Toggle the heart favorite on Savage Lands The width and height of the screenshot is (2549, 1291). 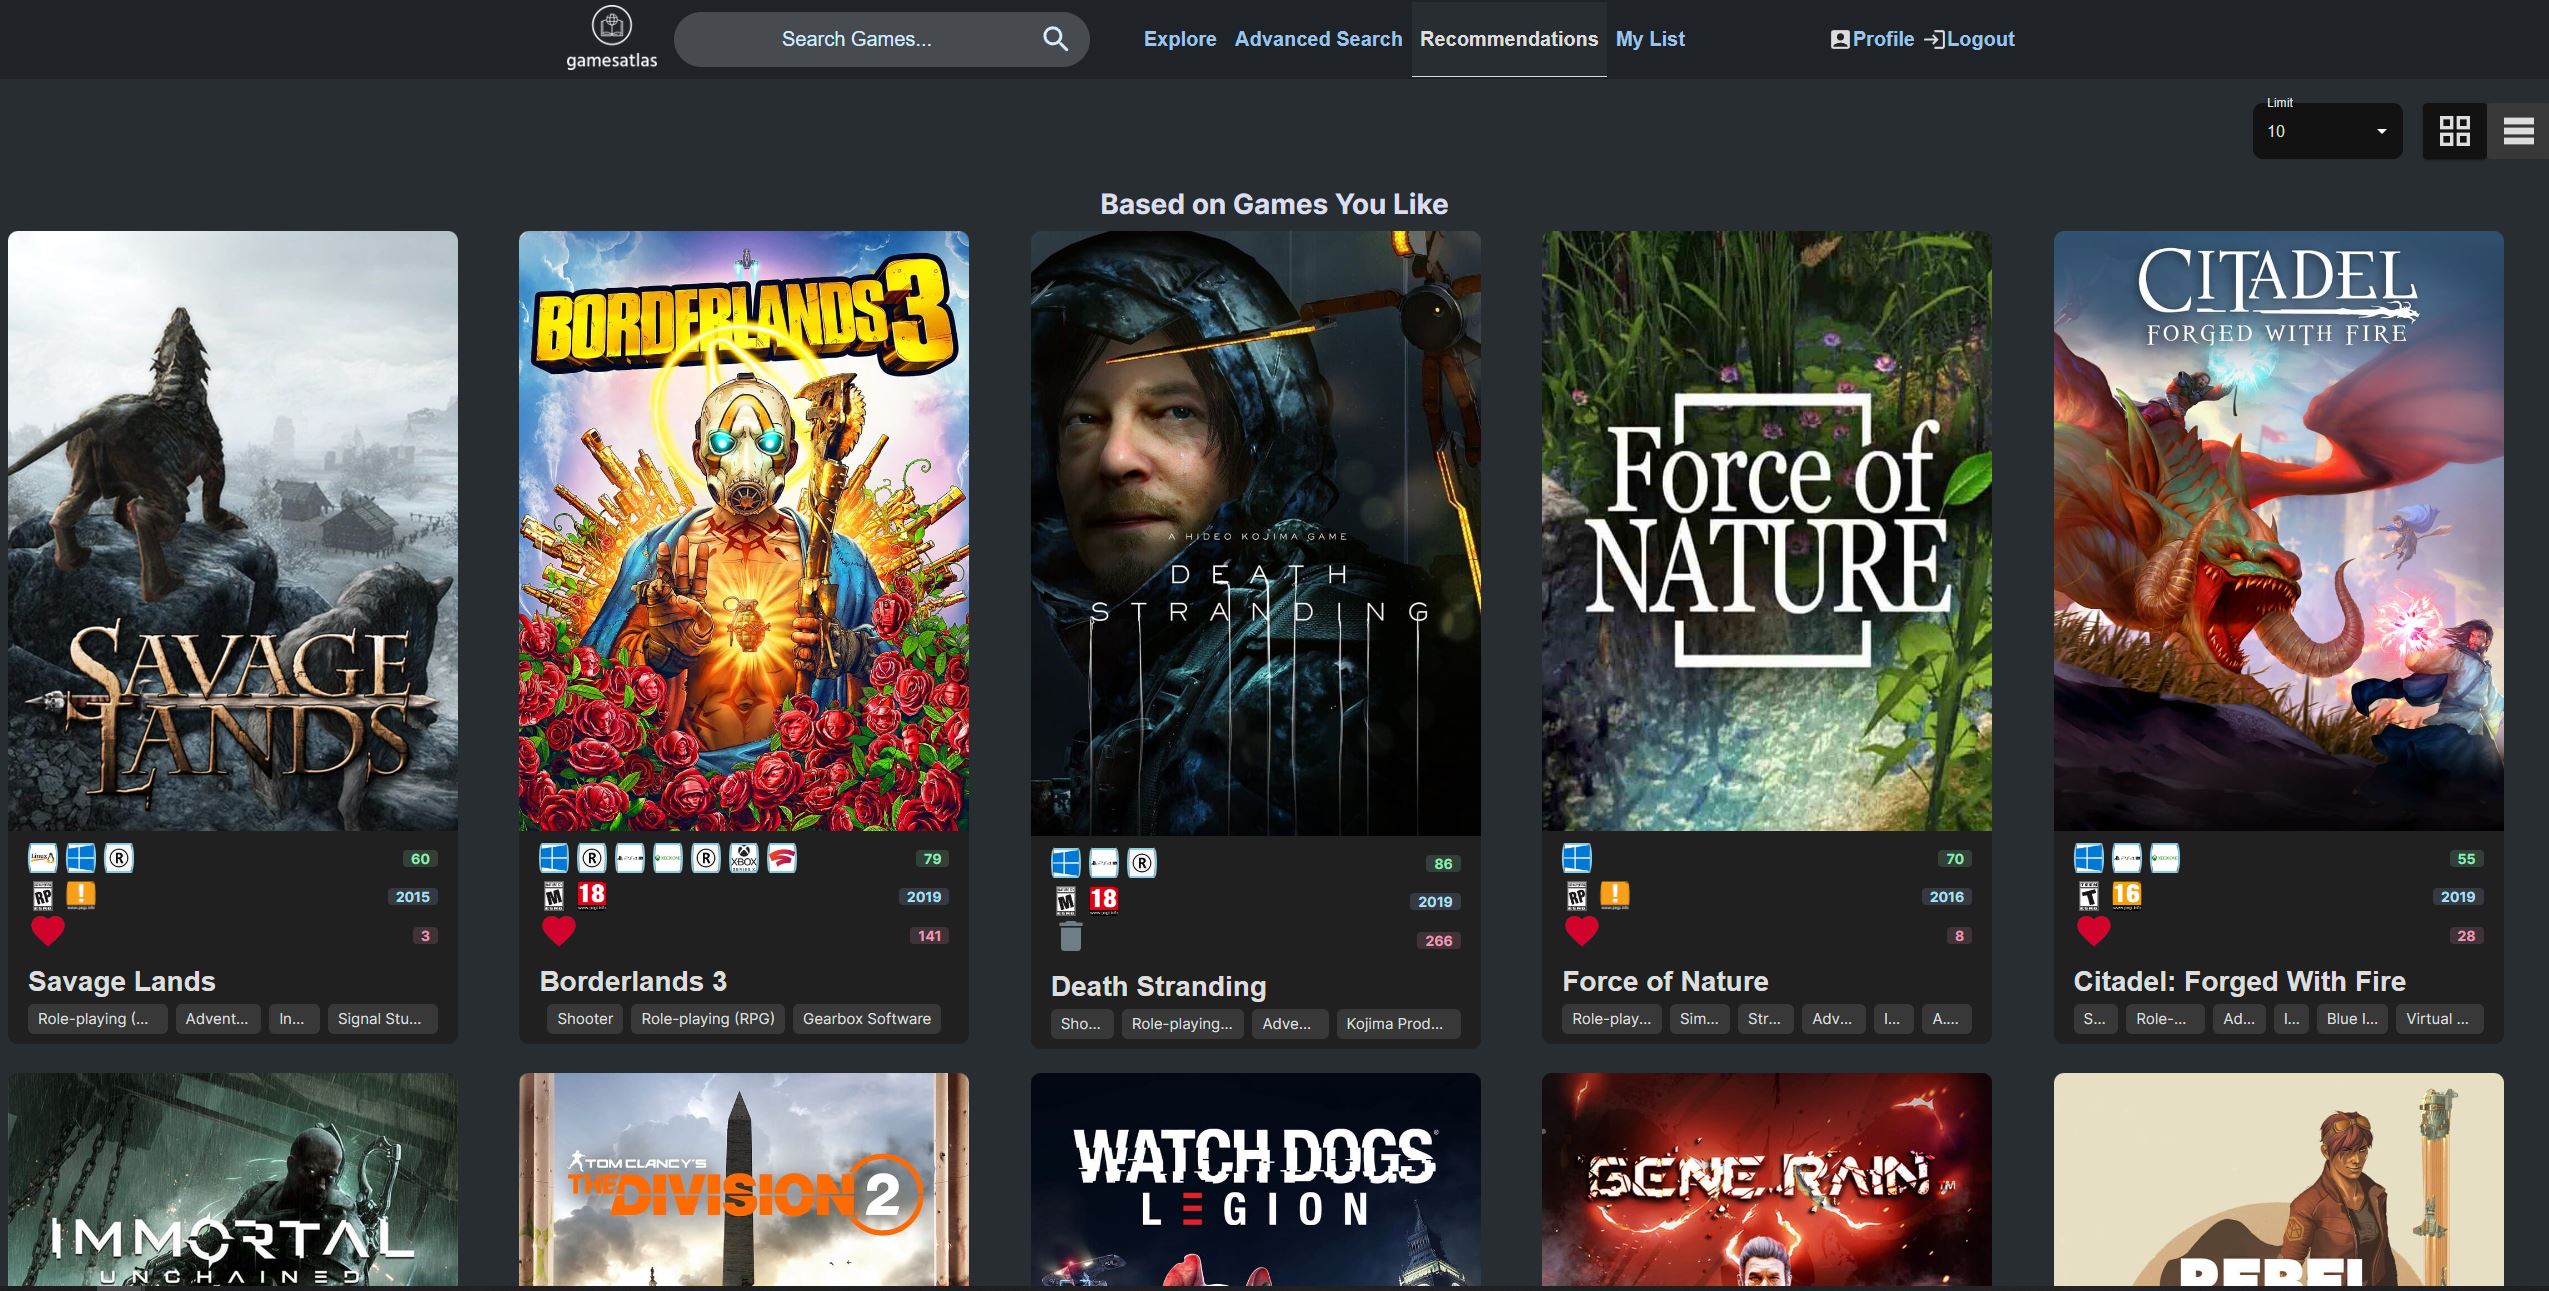(48, 931)
